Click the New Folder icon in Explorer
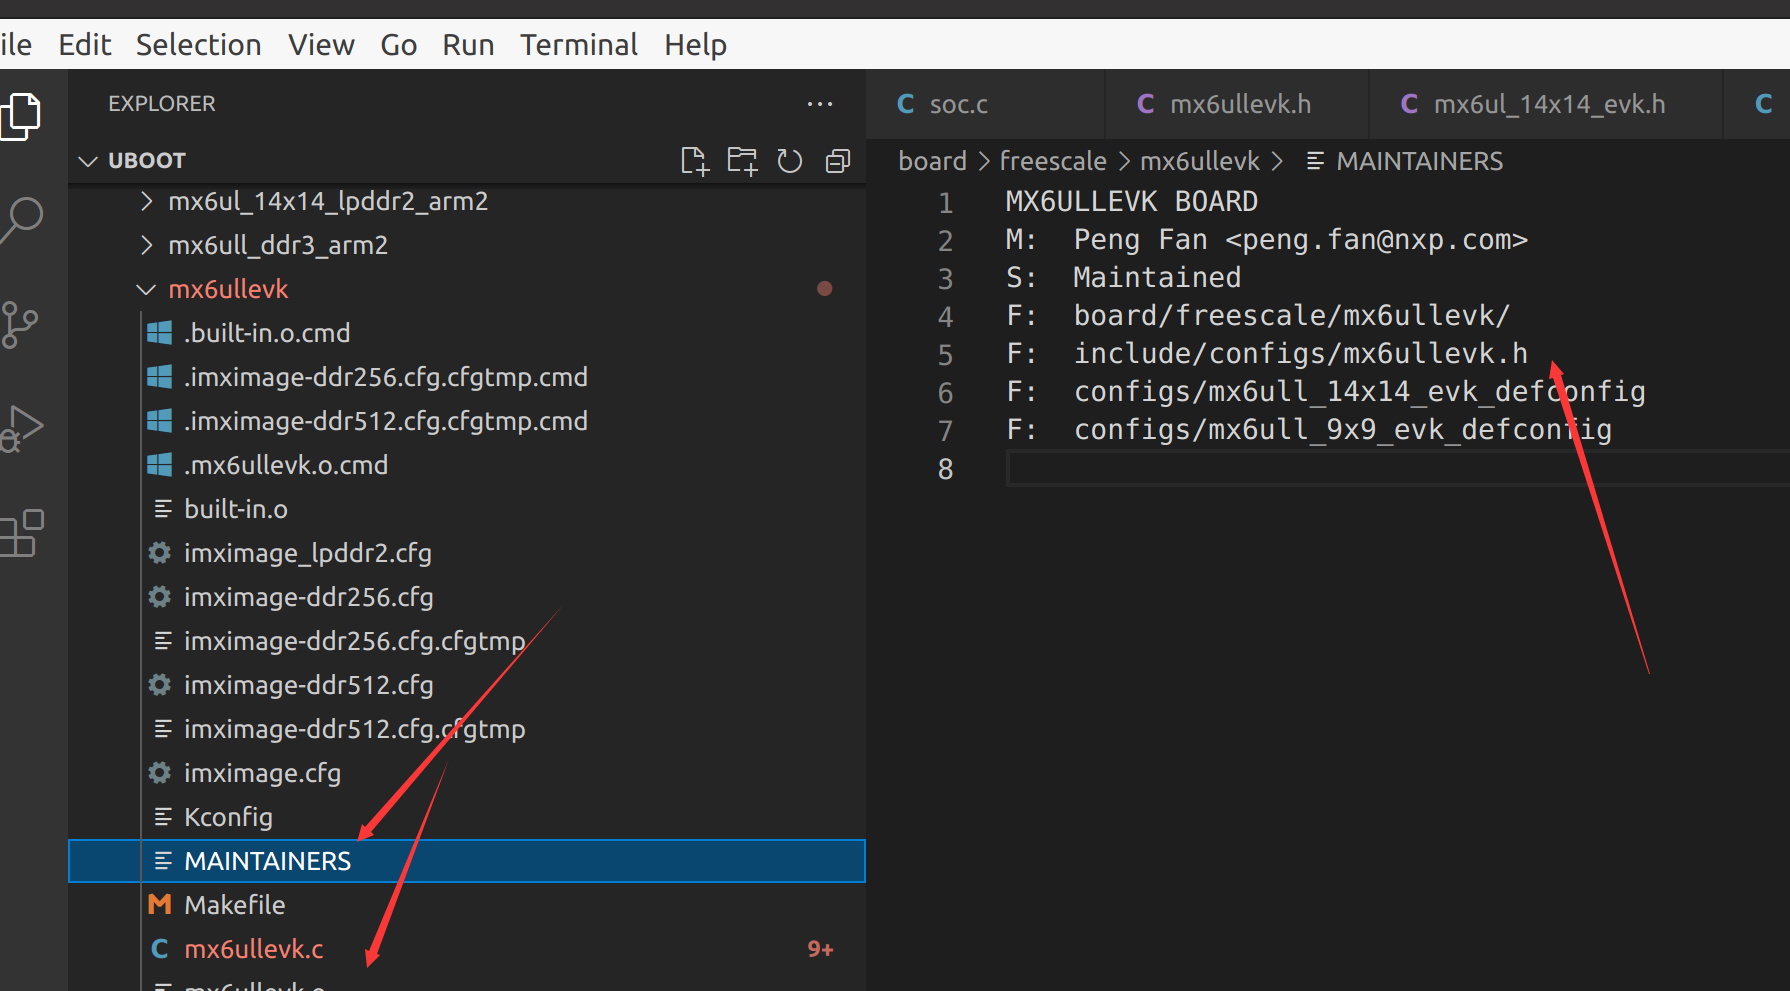 [742, 160]
